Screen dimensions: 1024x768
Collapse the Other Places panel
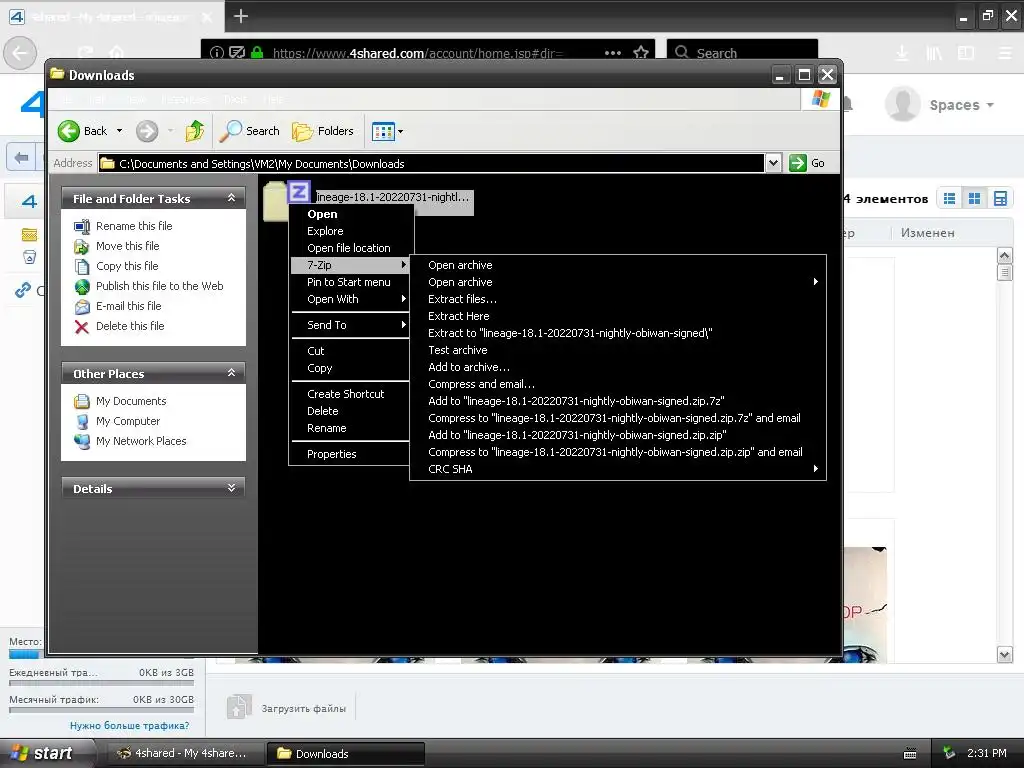(x=231, y=373)
